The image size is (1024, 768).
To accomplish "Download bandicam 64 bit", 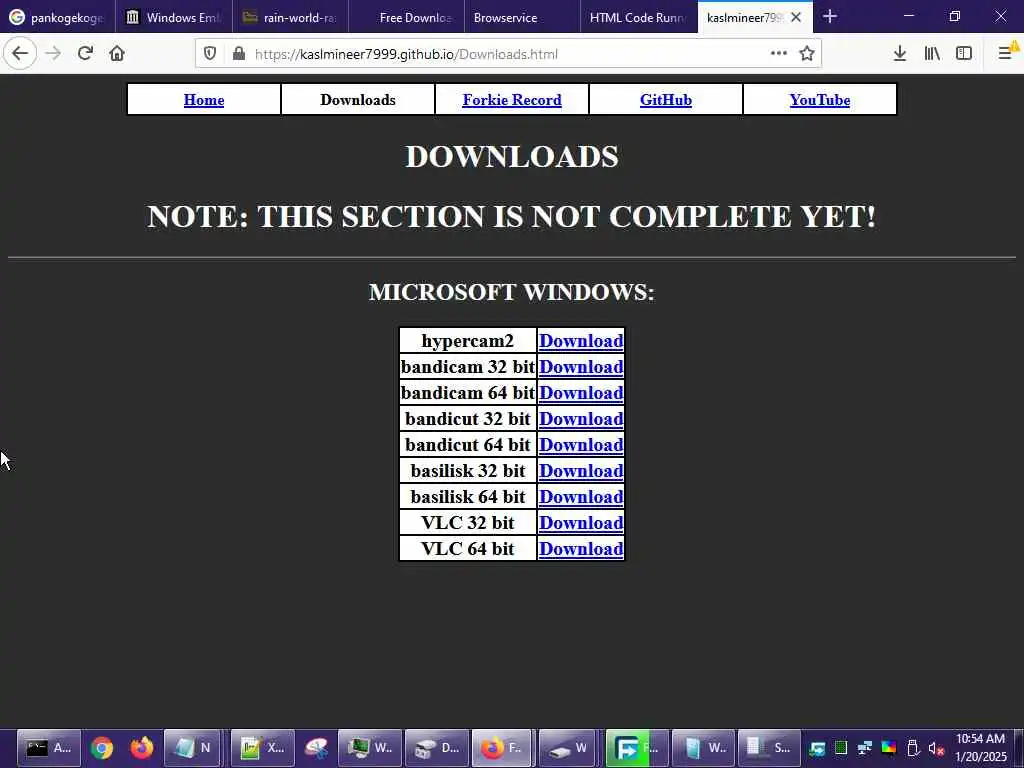I will coord(581,393).
